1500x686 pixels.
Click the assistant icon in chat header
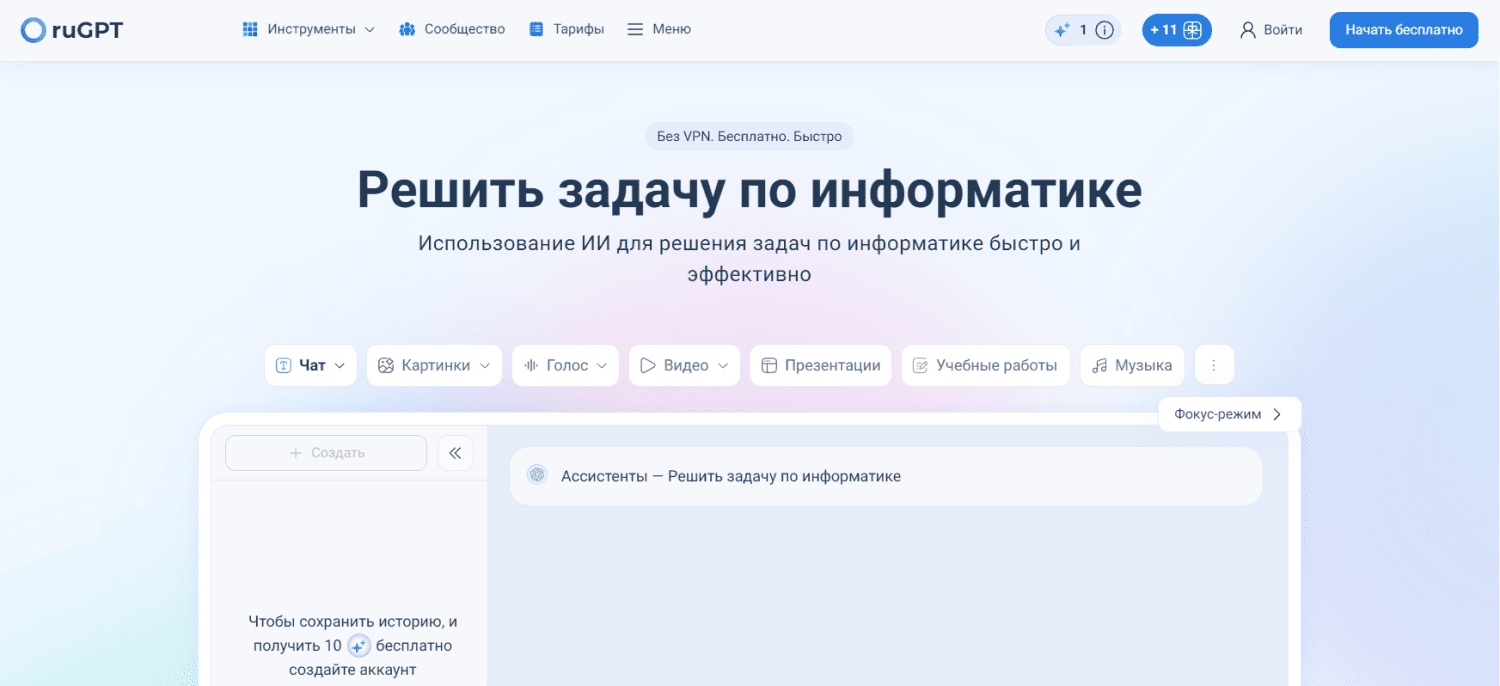[x=537, y=476]
